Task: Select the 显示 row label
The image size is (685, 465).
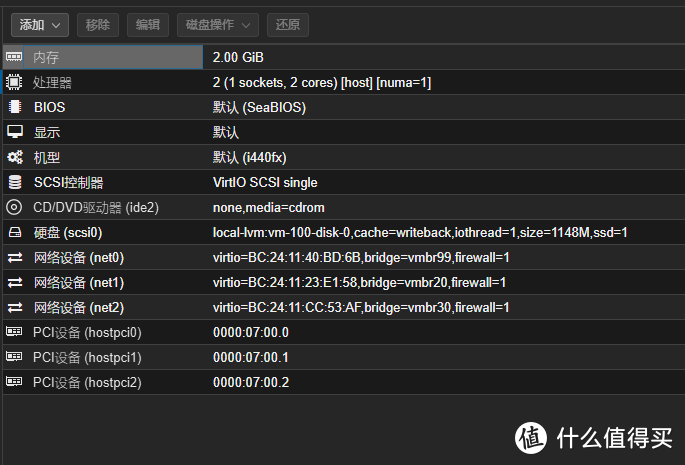Action: (x=47, y=132)
